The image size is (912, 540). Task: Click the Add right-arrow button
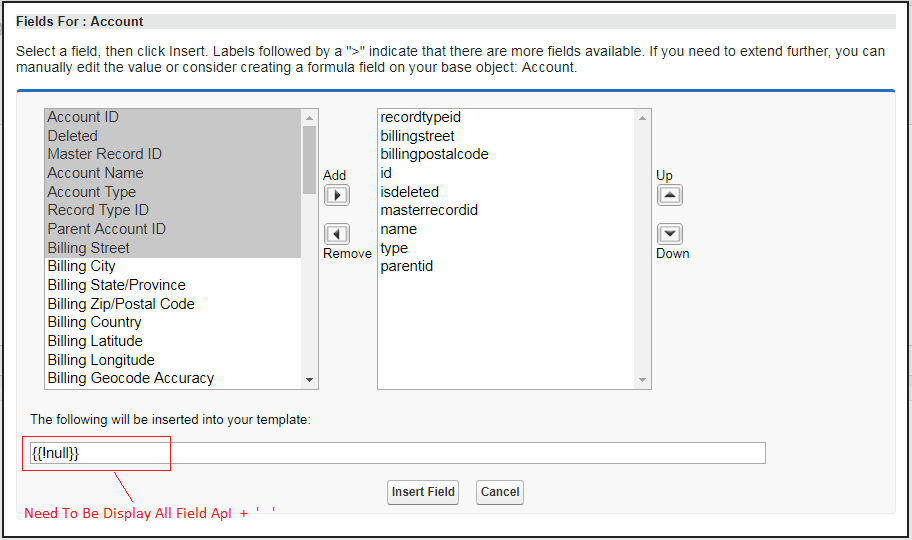click(x=337, y=195)
